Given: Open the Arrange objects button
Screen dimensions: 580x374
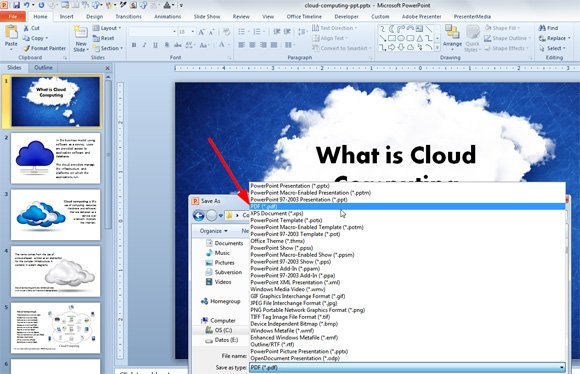Looking at the screenshot, I should pyautogui.click(x=452, y=38).
